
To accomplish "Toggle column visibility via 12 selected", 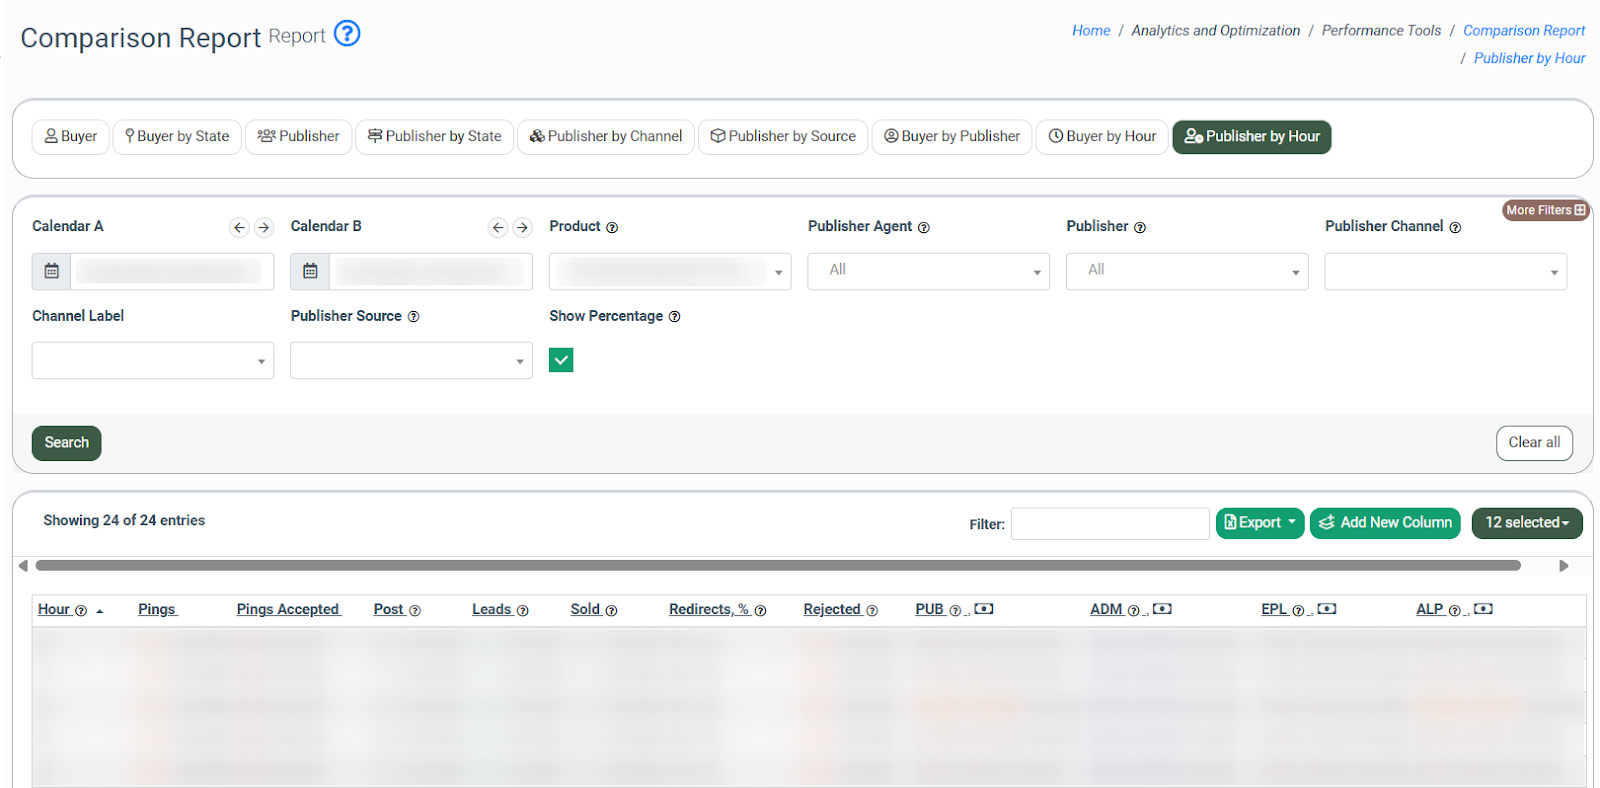I will 1526,523.
